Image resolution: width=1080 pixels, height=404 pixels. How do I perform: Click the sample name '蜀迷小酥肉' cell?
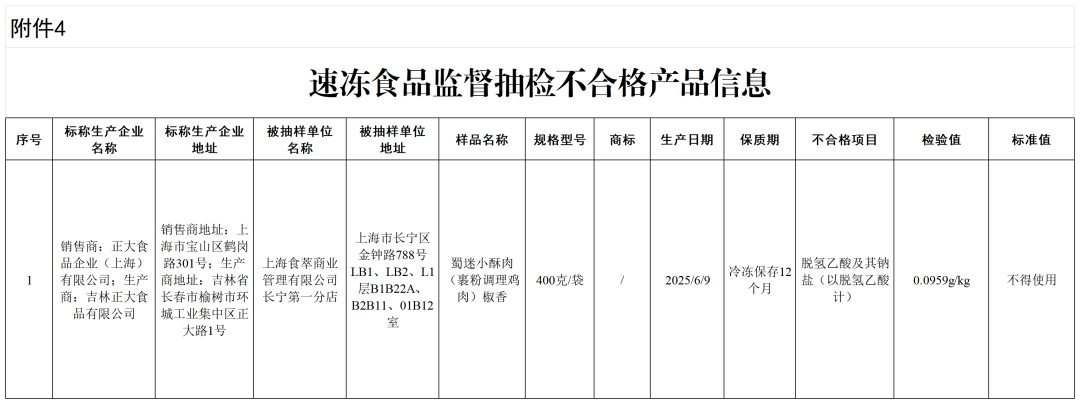(x=481, y=280)
